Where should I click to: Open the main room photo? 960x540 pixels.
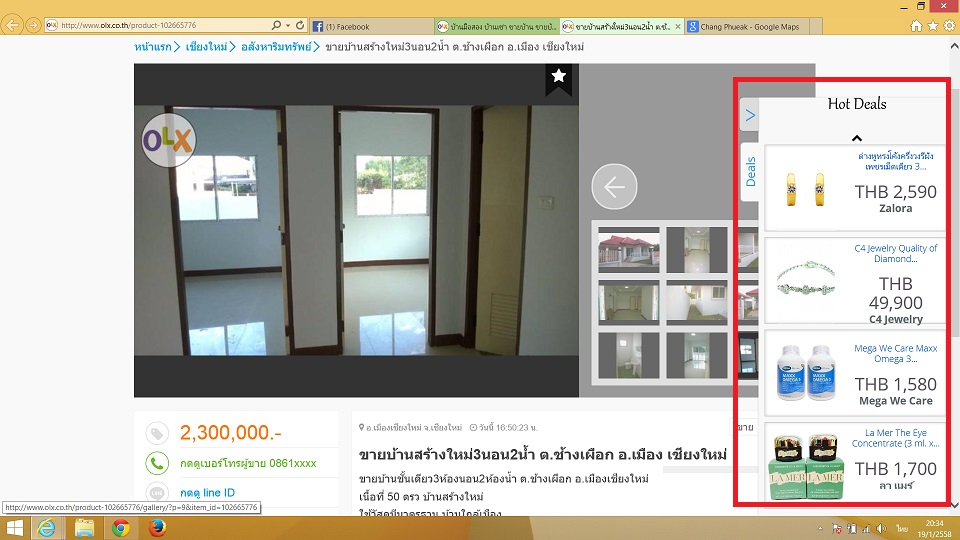point(356,230)
